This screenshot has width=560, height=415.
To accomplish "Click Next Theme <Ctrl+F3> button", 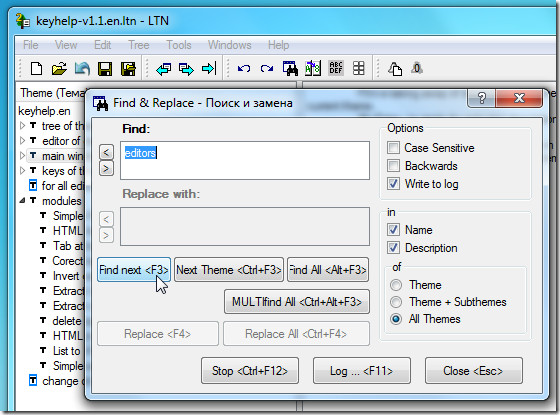I will pyautogui.click(x=229, y=270).
